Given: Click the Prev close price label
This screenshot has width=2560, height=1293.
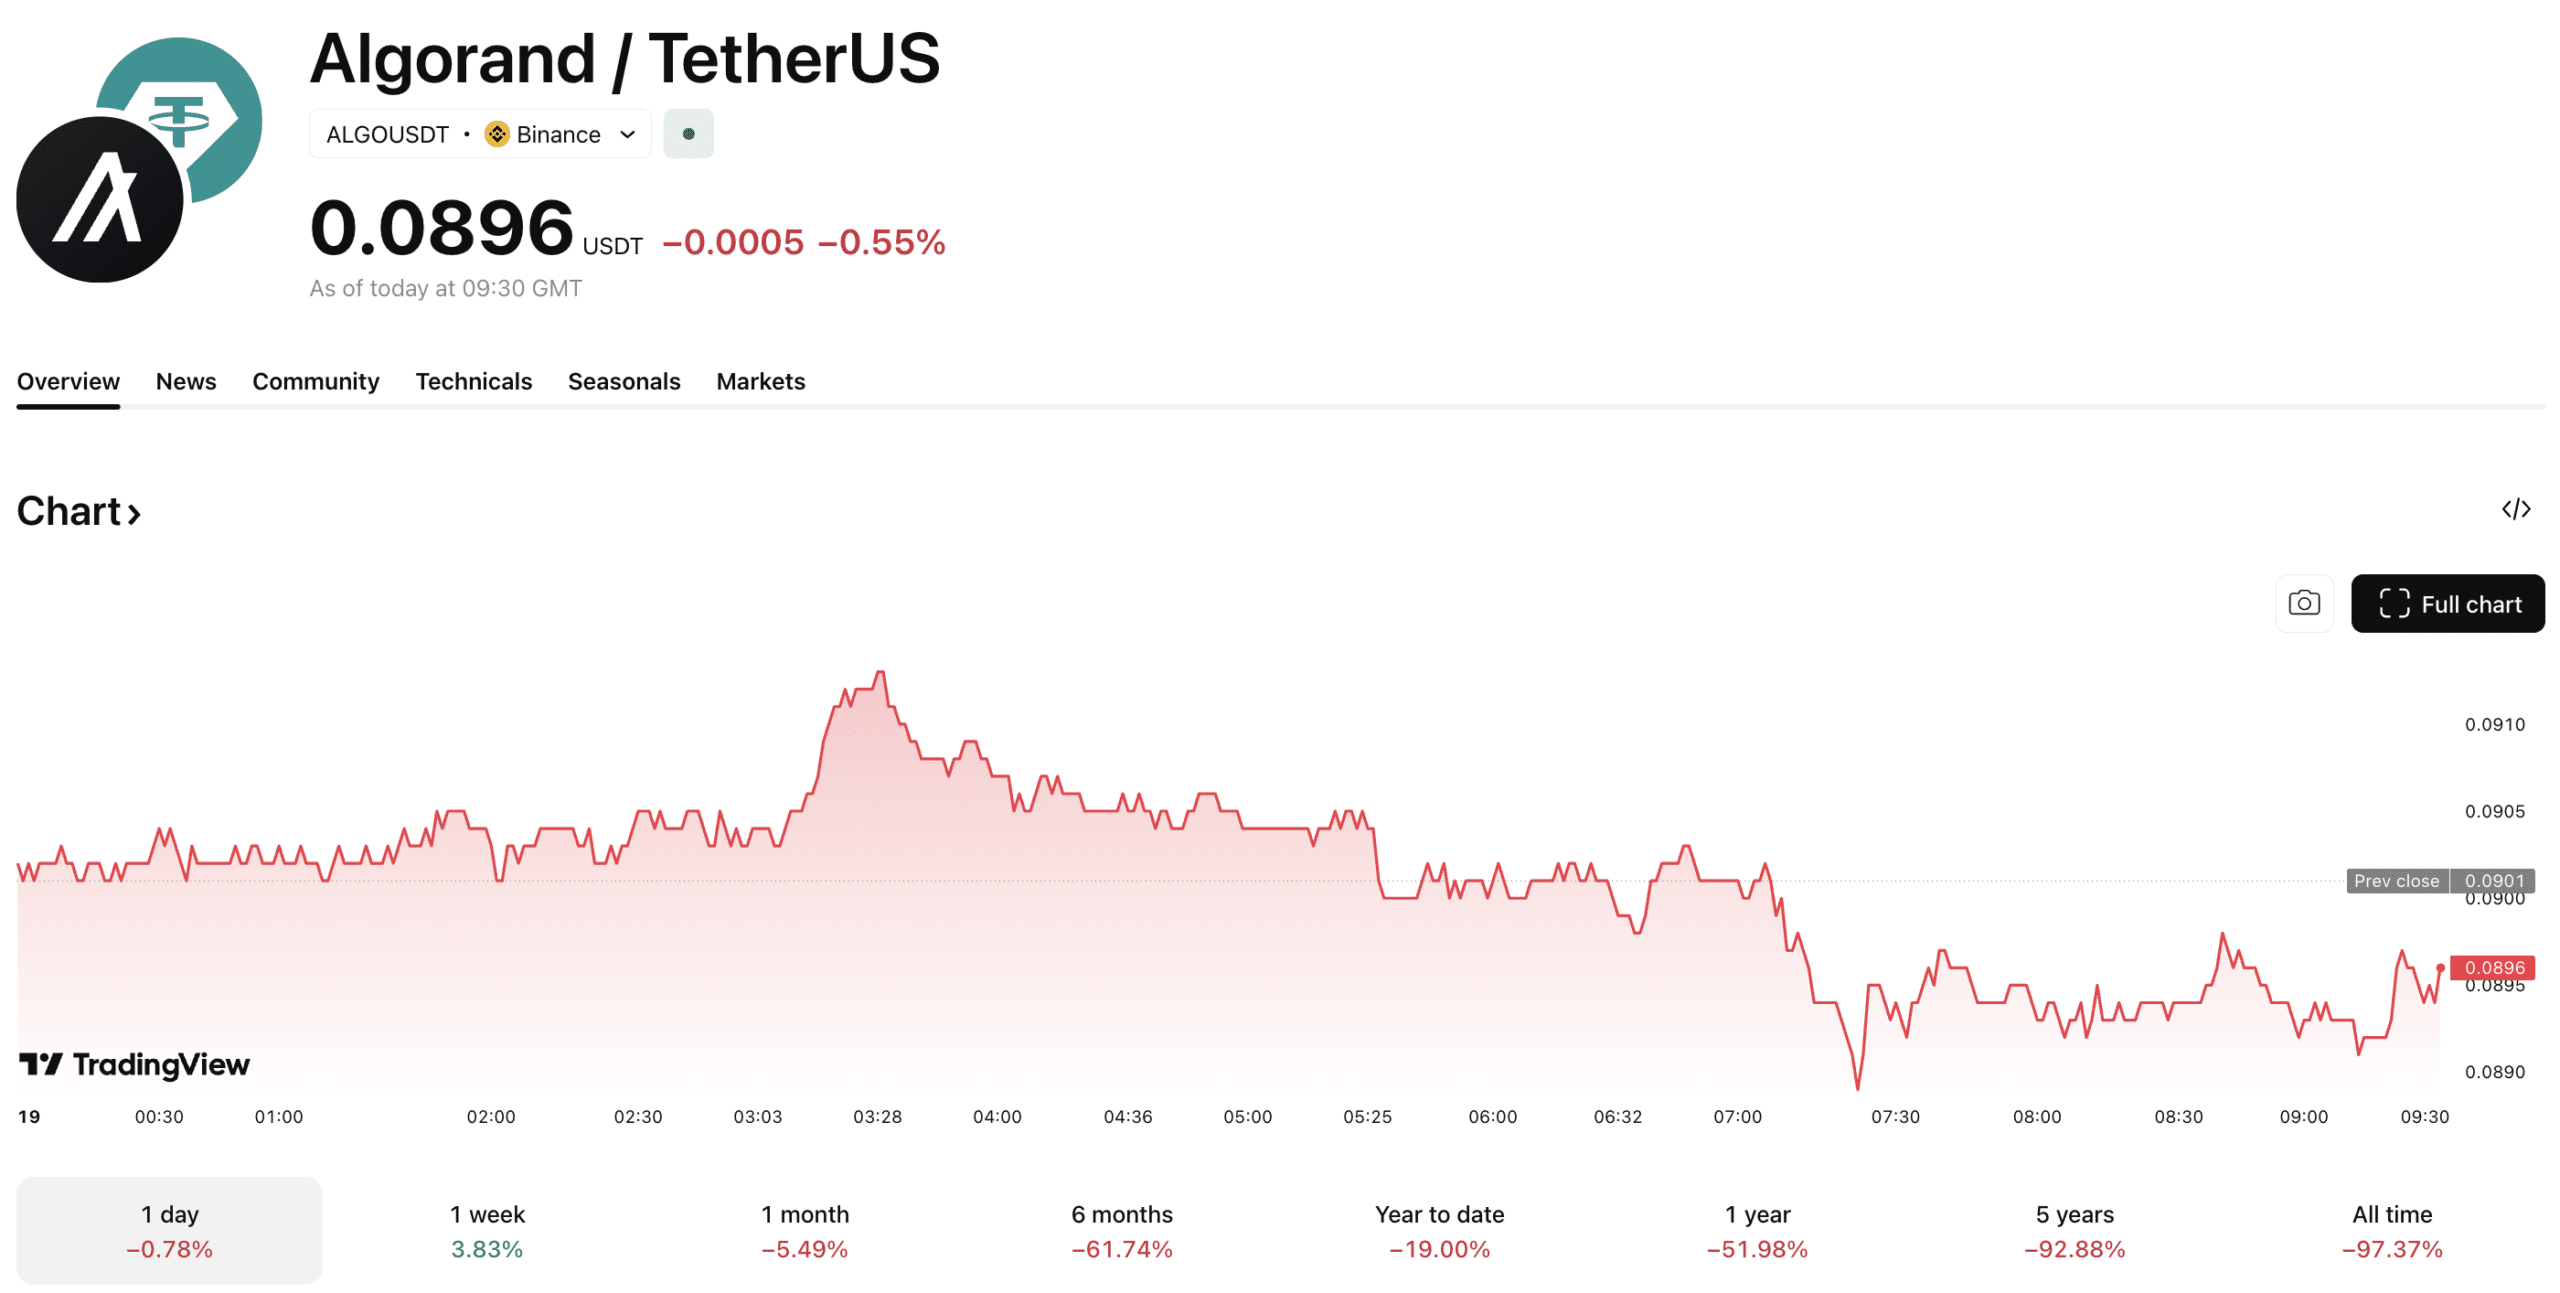Looking at the screenshot, I should [x=2396, y=880].
